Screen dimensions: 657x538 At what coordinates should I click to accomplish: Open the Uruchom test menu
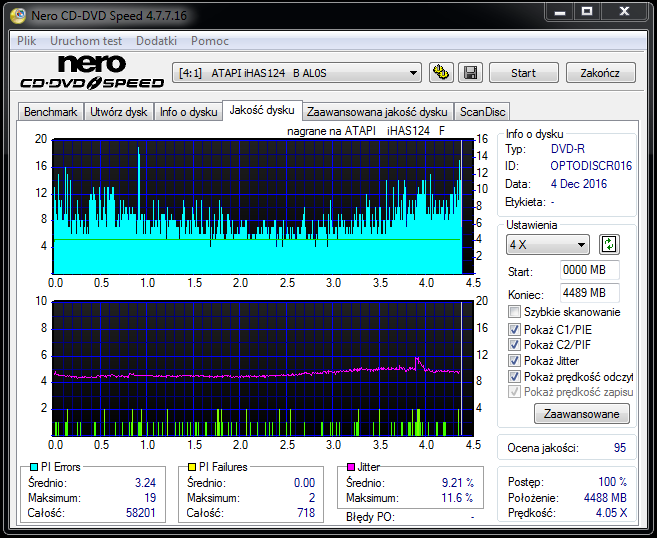(x=86, y=41)
